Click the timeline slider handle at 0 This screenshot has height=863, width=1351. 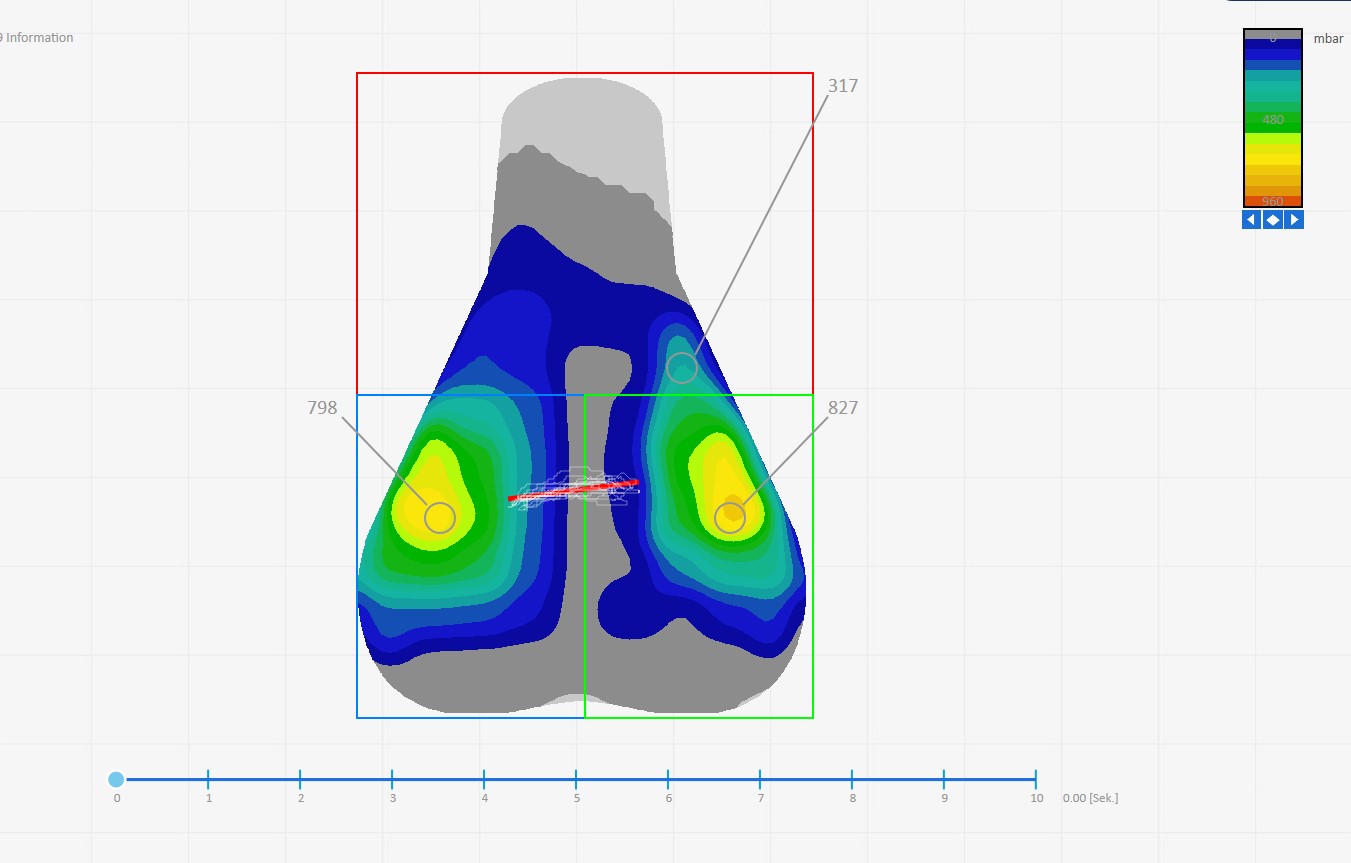pos(116,779)
